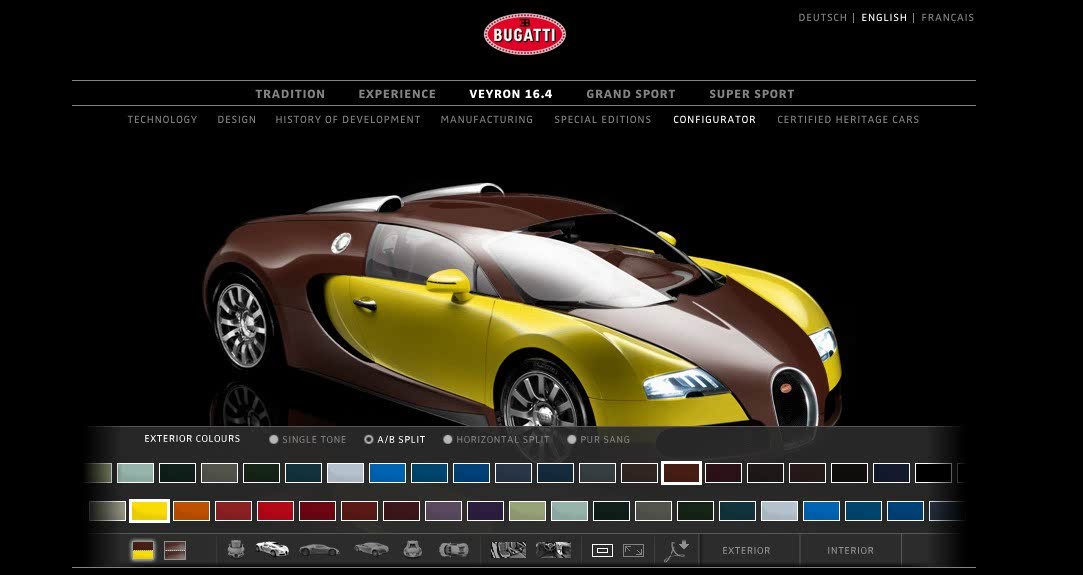
Task: Pick the silver-blue swatch in upper row
Action: 345,473
